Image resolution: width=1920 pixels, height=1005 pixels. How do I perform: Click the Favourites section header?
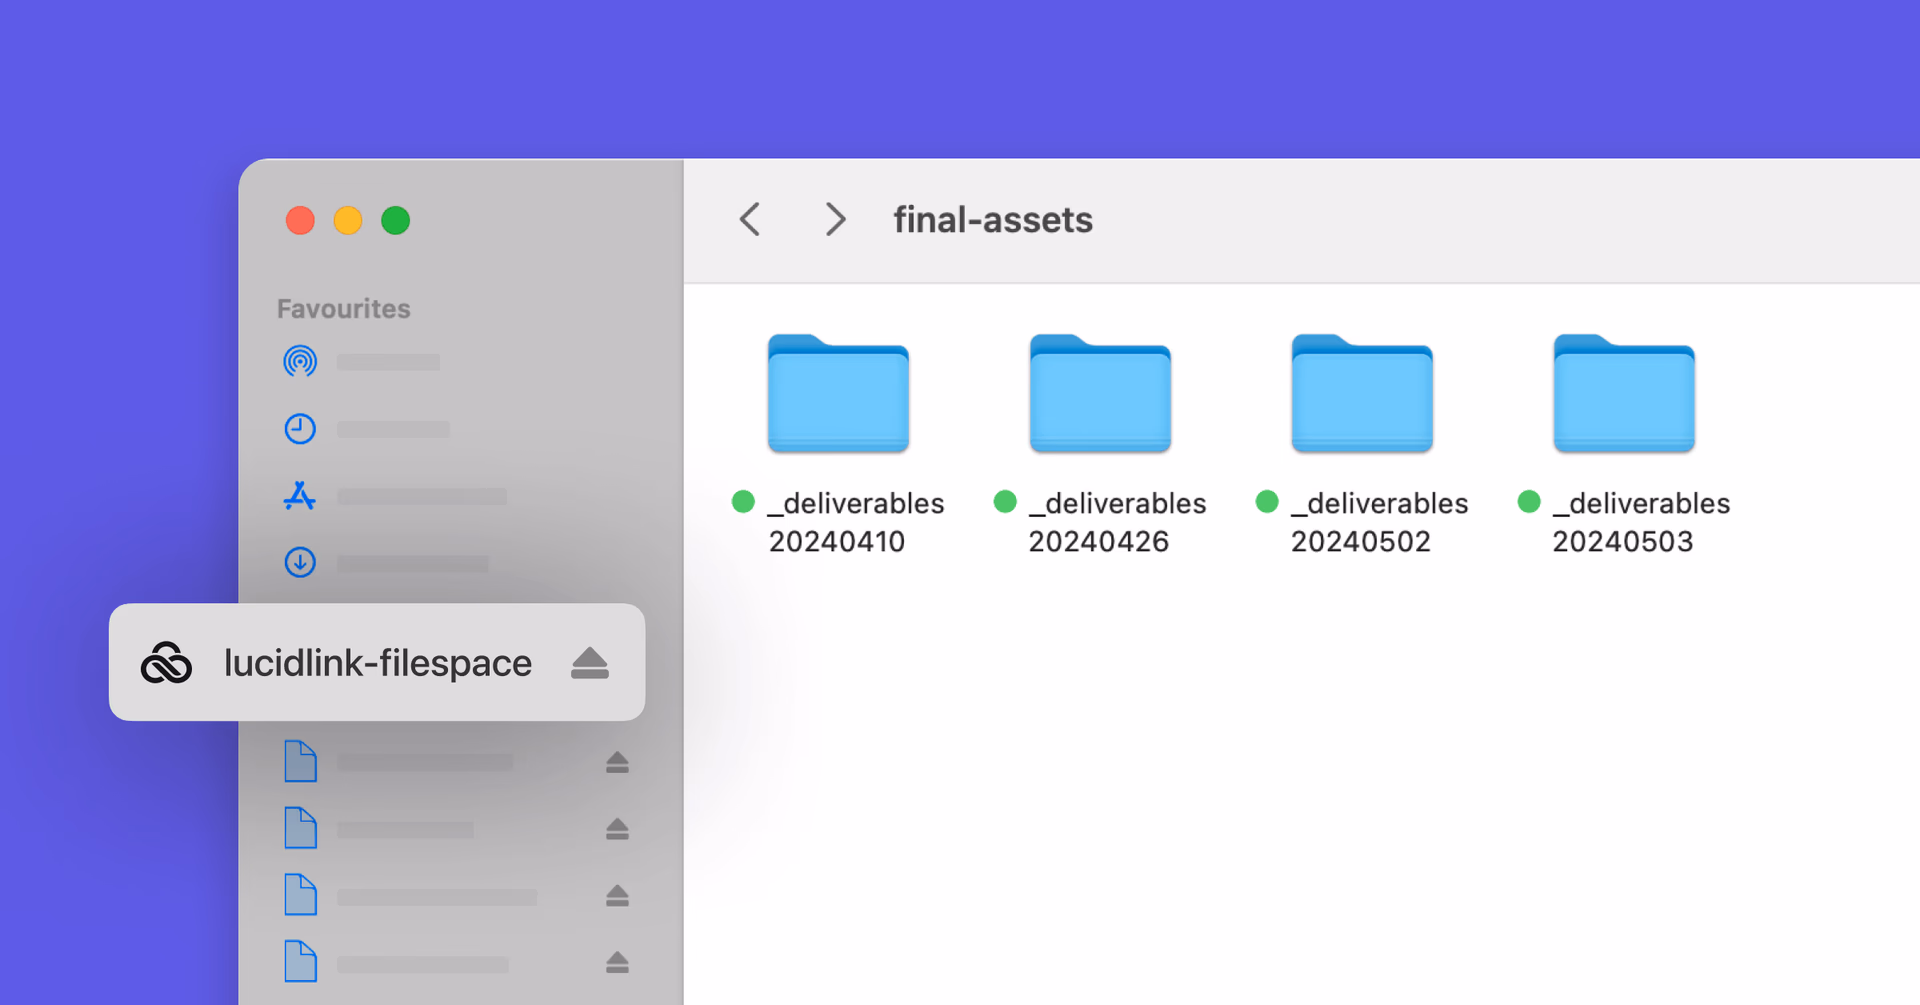pyautogui.click(x=344, y=308)
